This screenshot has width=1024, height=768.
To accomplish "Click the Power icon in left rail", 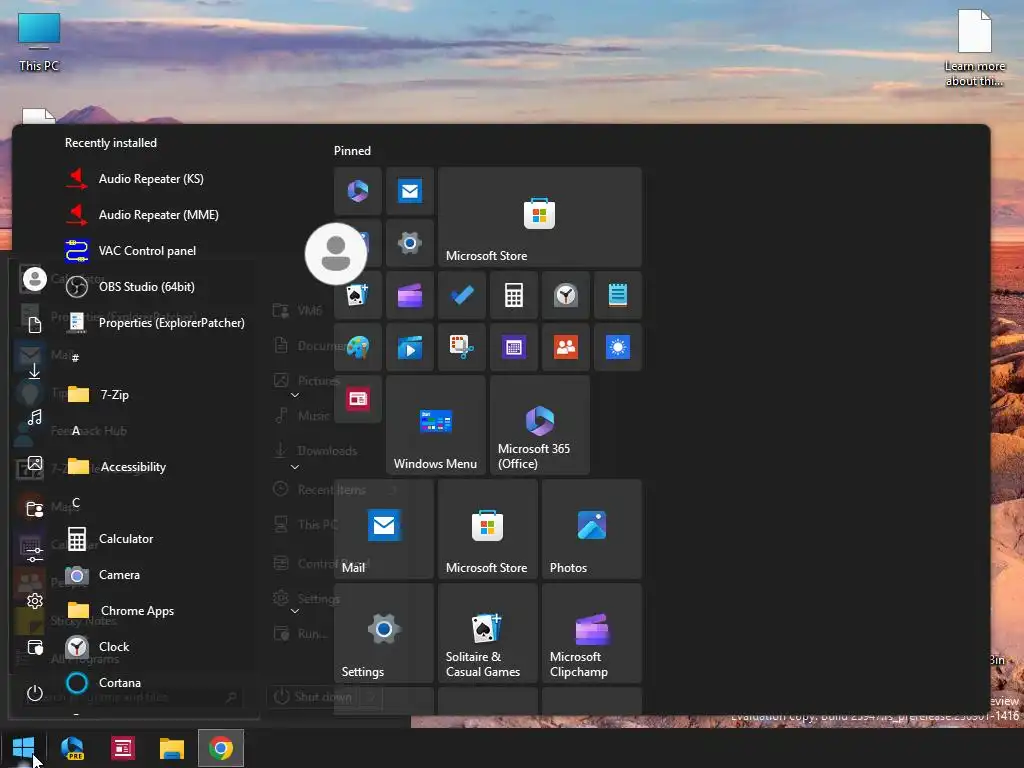I will [35, 693].
